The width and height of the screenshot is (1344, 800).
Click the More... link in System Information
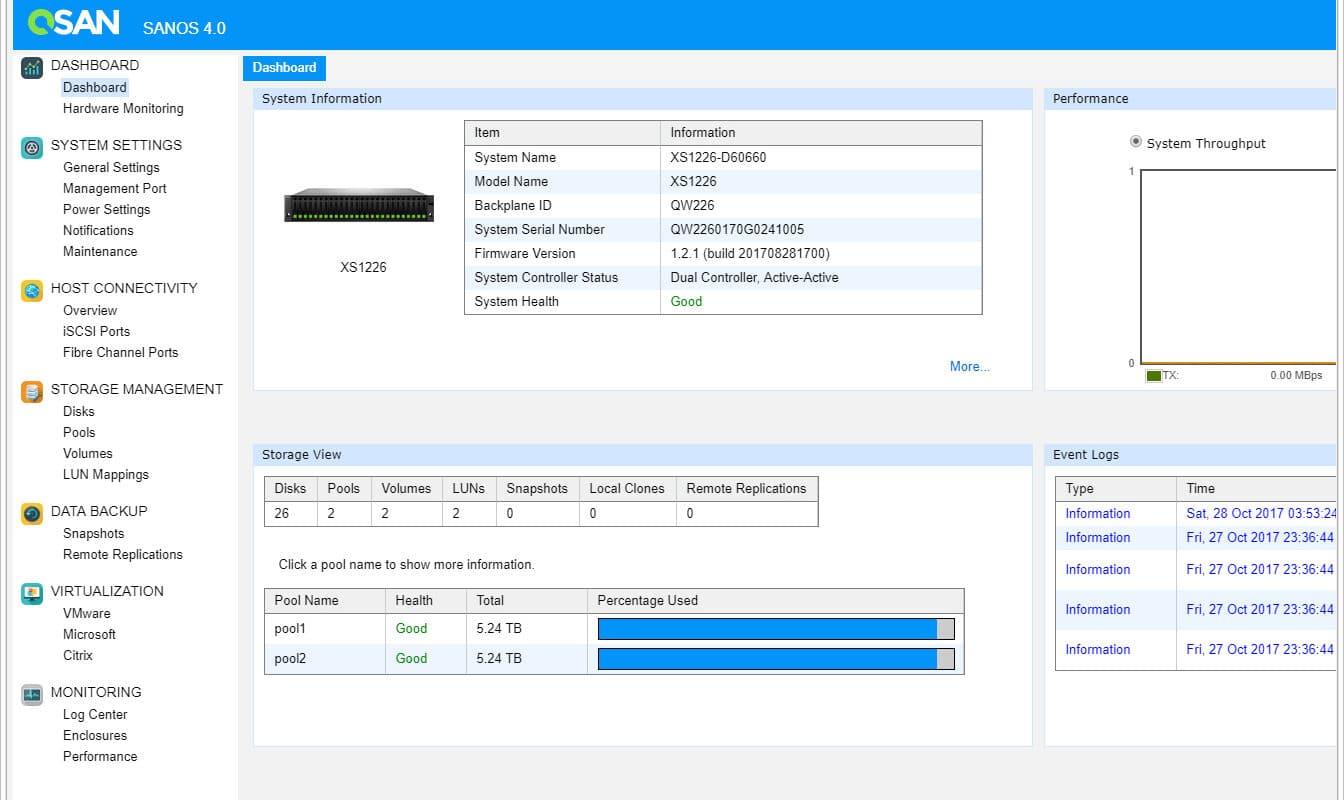tap(970, 366)
